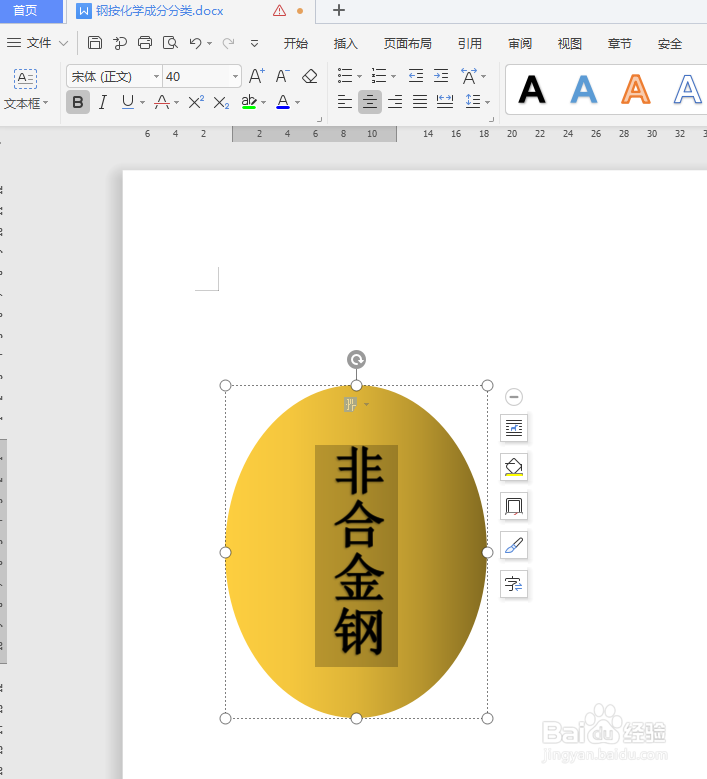Screen dimensions: 707x779
Task: Click the layout options icon beside shape
Action: point(514,428)
